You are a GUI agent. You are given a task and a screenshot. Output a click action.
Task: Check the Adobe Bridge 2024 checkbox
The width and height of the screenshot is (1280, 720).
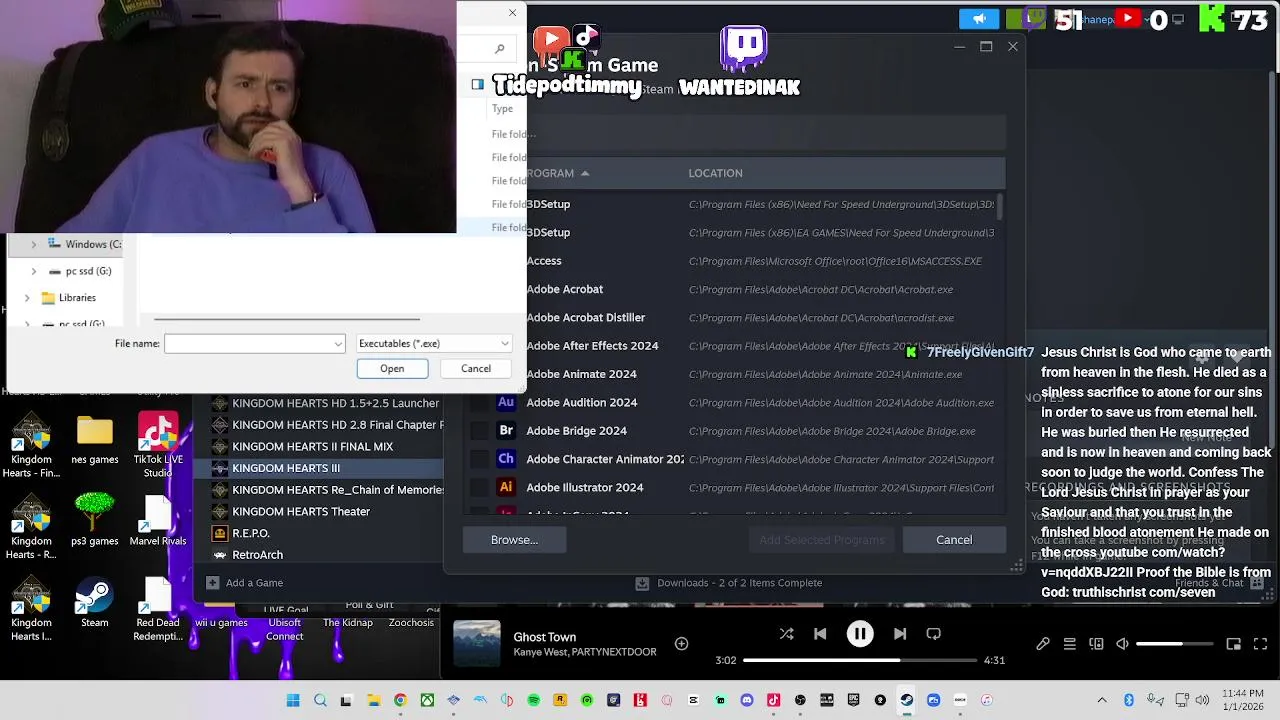click(x=480, y=431)
